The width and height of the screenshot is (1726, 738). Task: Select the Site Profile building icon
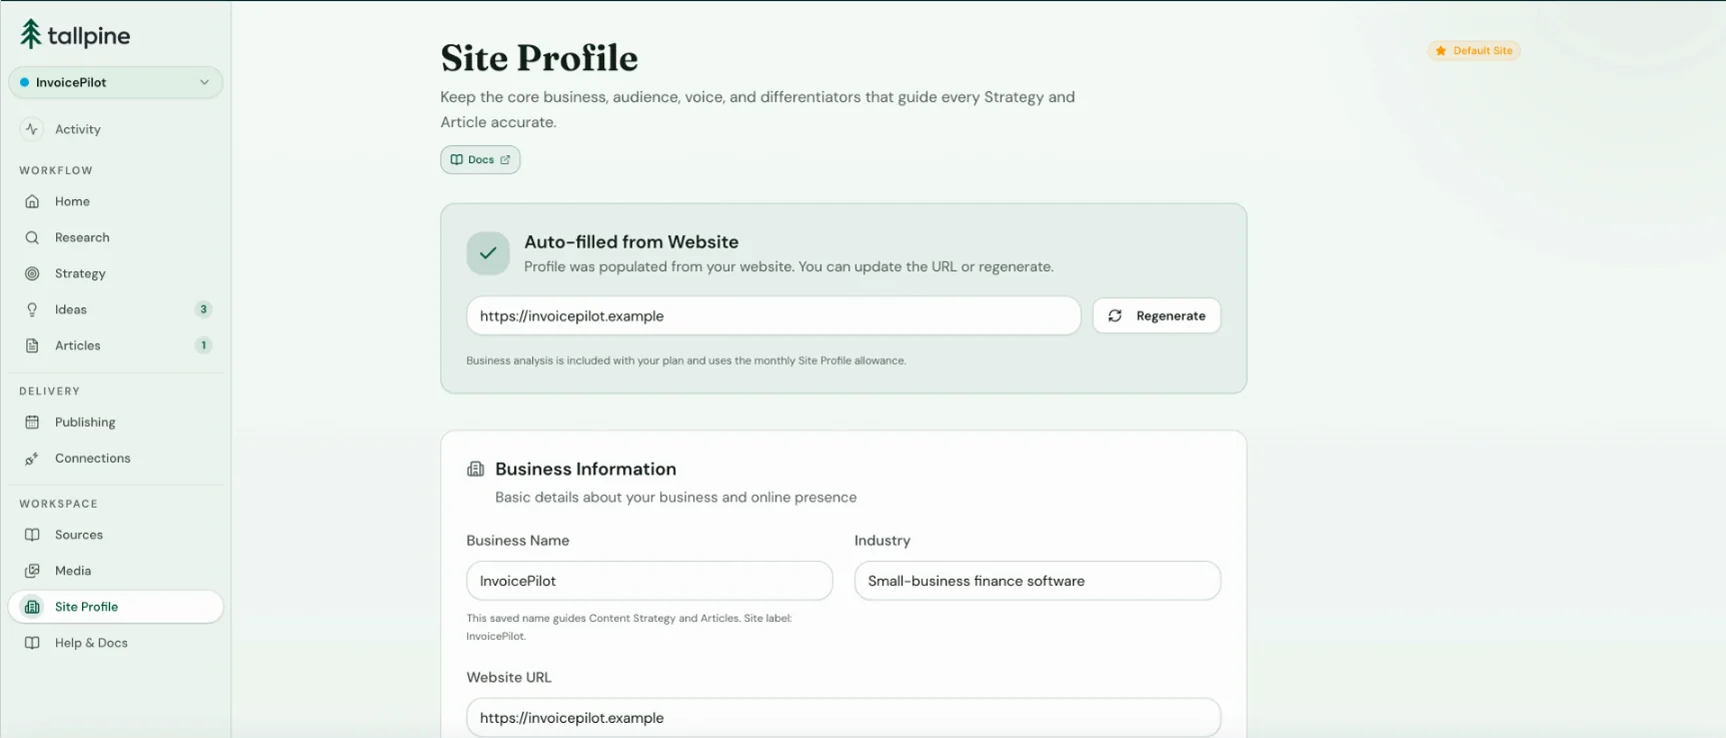[x=32, y=607]
